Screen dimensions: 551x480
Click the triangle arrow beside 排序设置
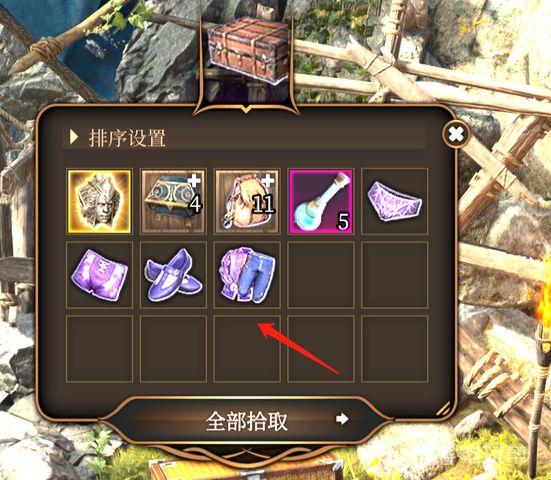[x=73, y=137]
